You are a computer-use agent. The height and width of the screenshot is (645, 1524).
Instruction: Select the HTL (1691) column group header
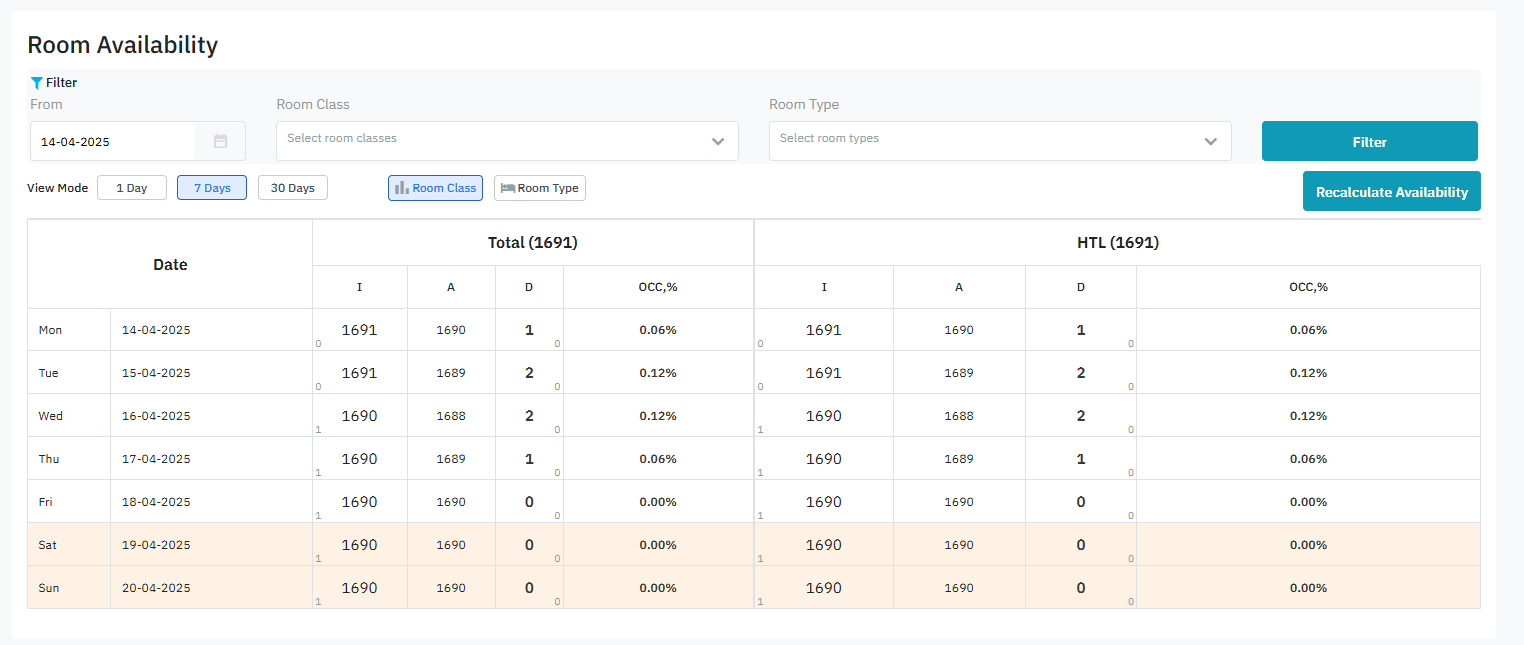click(x=1116, y=243)
